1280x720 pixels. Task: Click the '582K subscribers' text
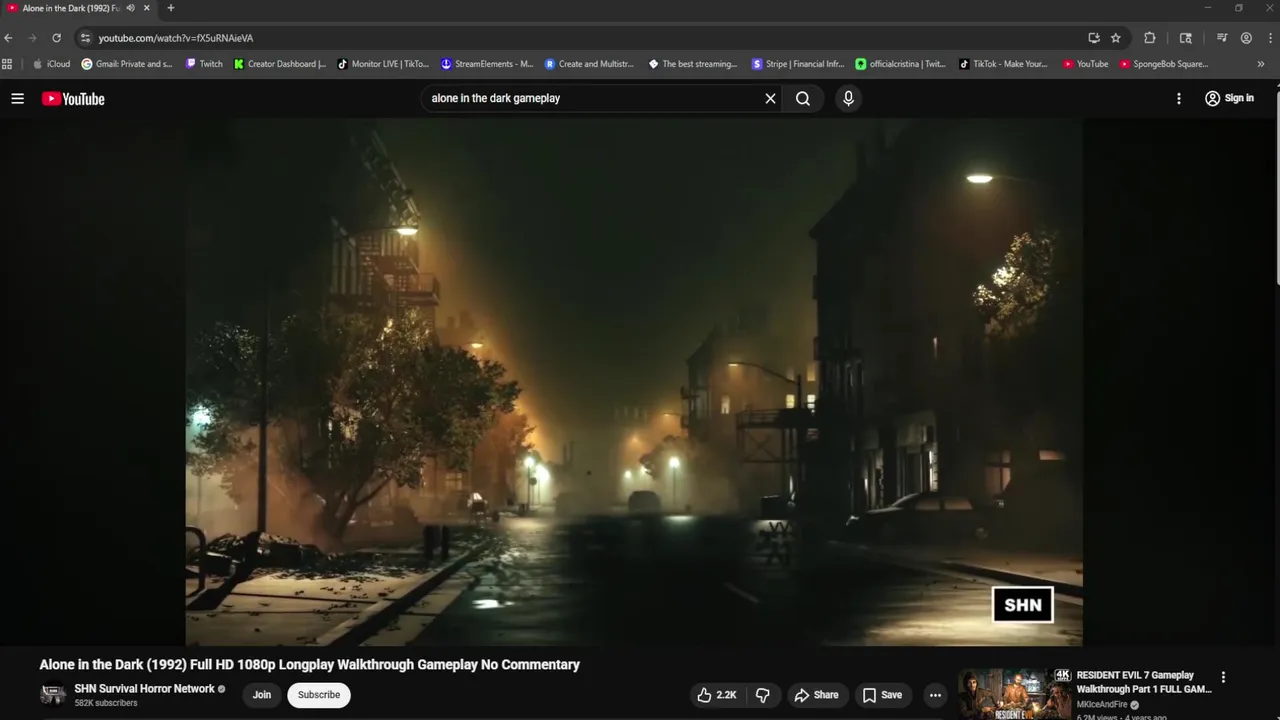tap(106, 703)
